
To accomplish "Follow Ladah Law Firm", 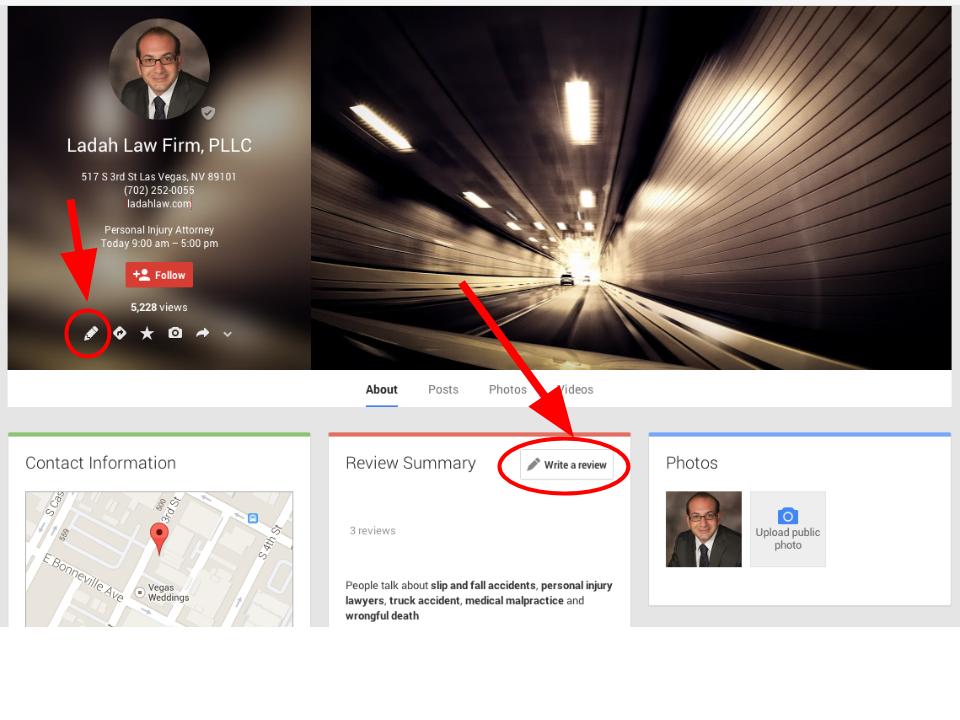I will (x=159, y=275).
